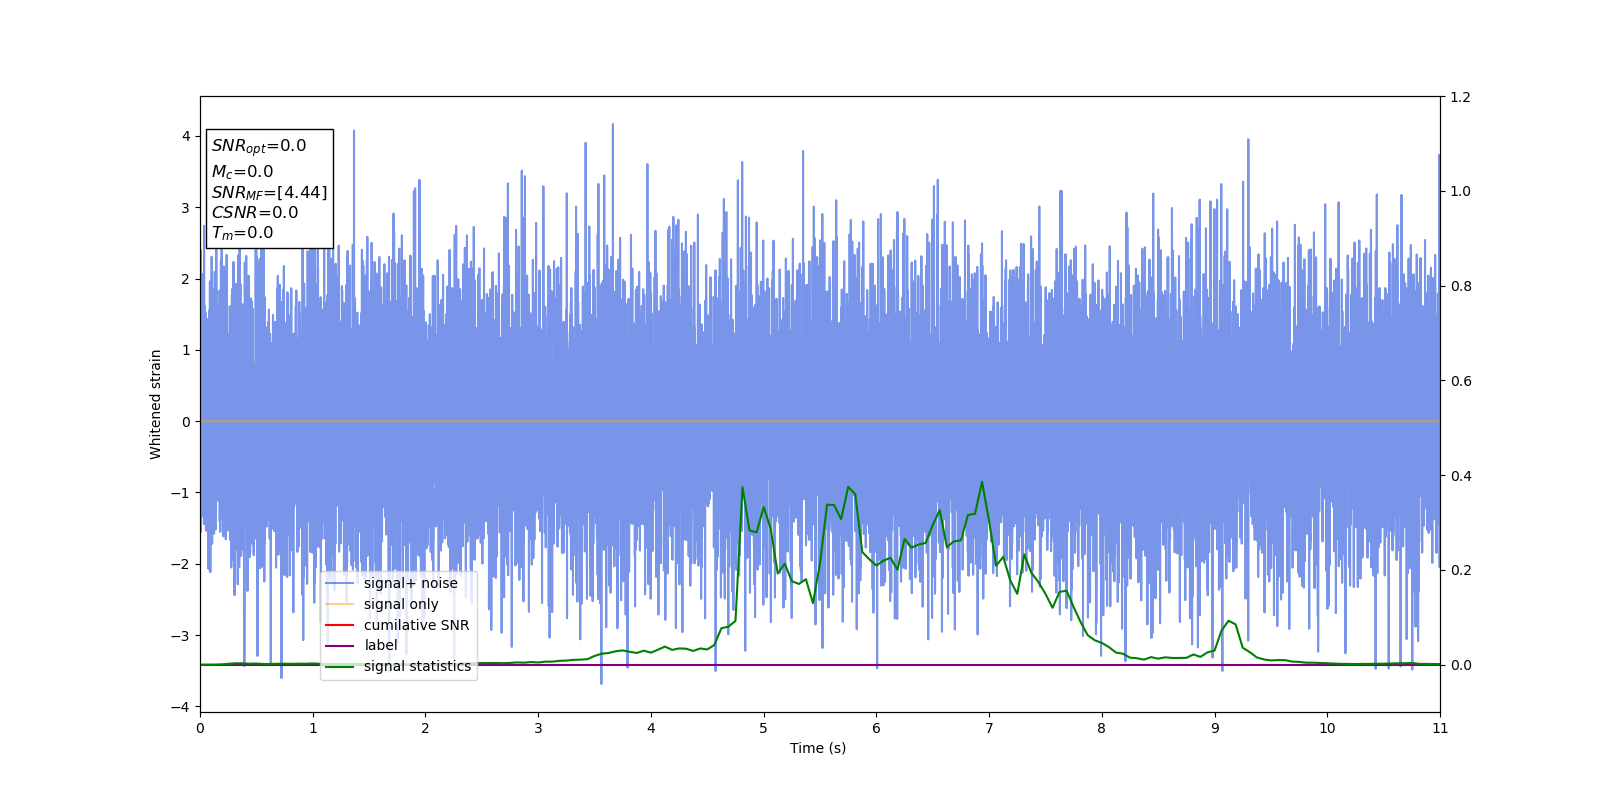
Task: Click the x-axis tick label 5
Action: (x=763, y=728)
